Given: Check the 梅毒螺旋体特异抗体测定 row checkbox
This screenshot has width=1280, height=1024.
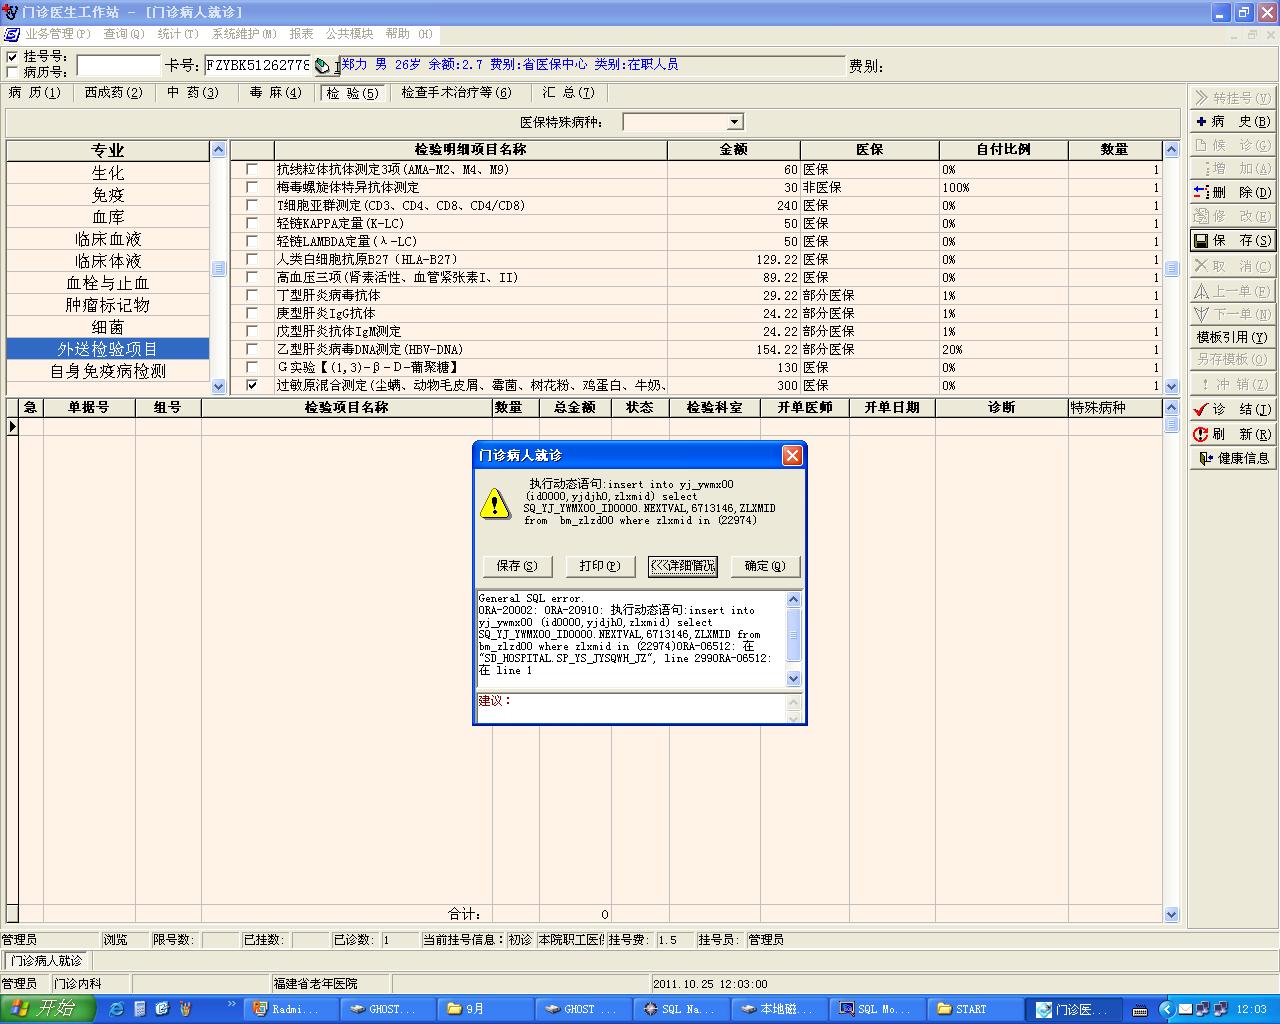Looking at the screenshot, I should click(x=252, y=188).
